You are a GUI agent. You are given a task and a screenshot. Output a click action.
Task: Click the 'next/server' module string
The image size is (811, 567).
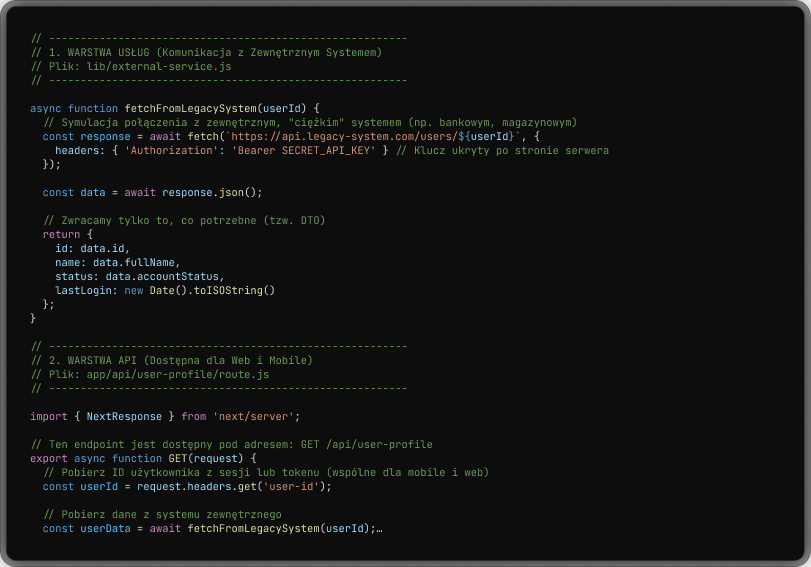[x=255, y=416]
